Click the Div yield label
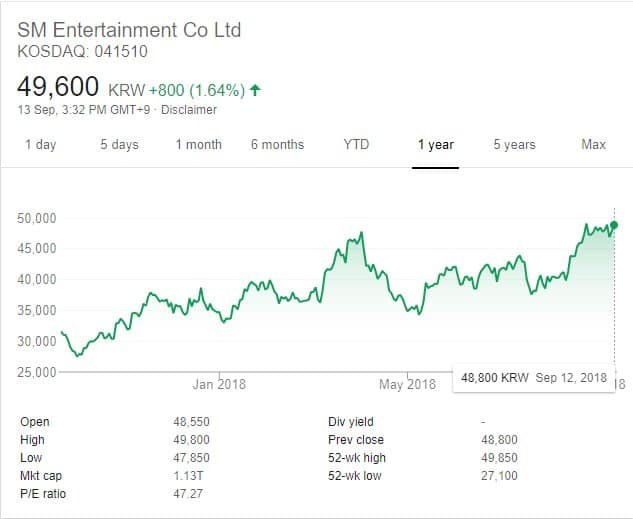633x519 pixels. coord(351,422)
